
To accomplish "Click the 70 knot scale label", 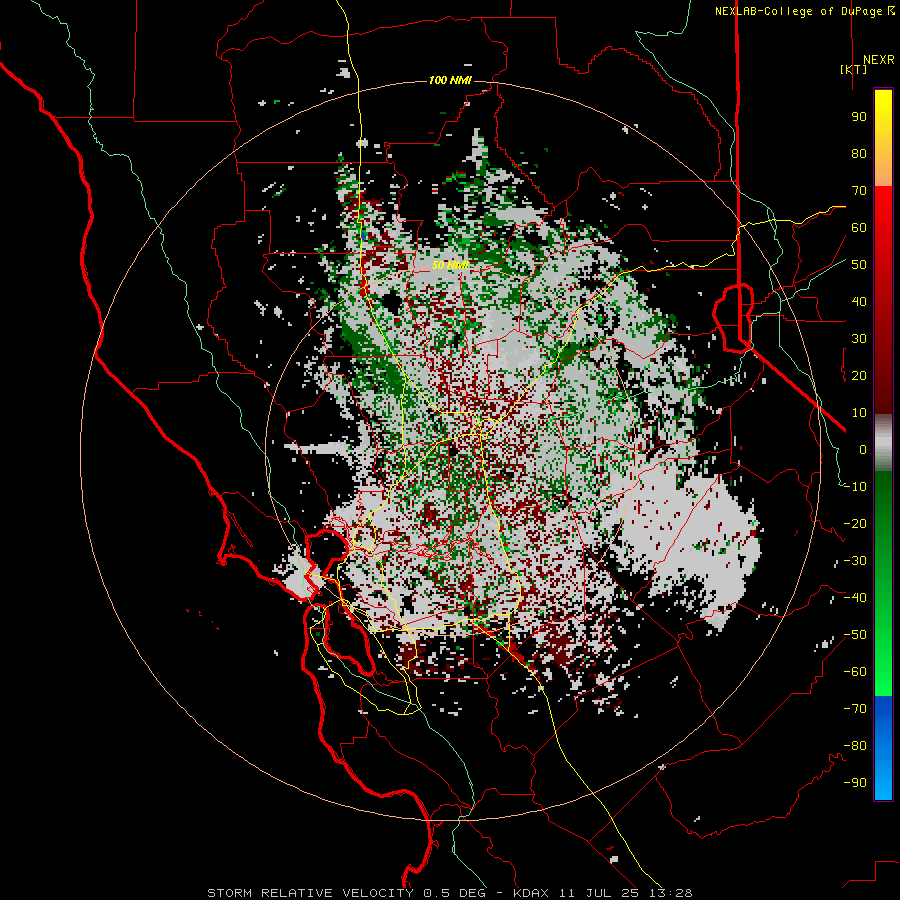I will (x=859, y=191).
